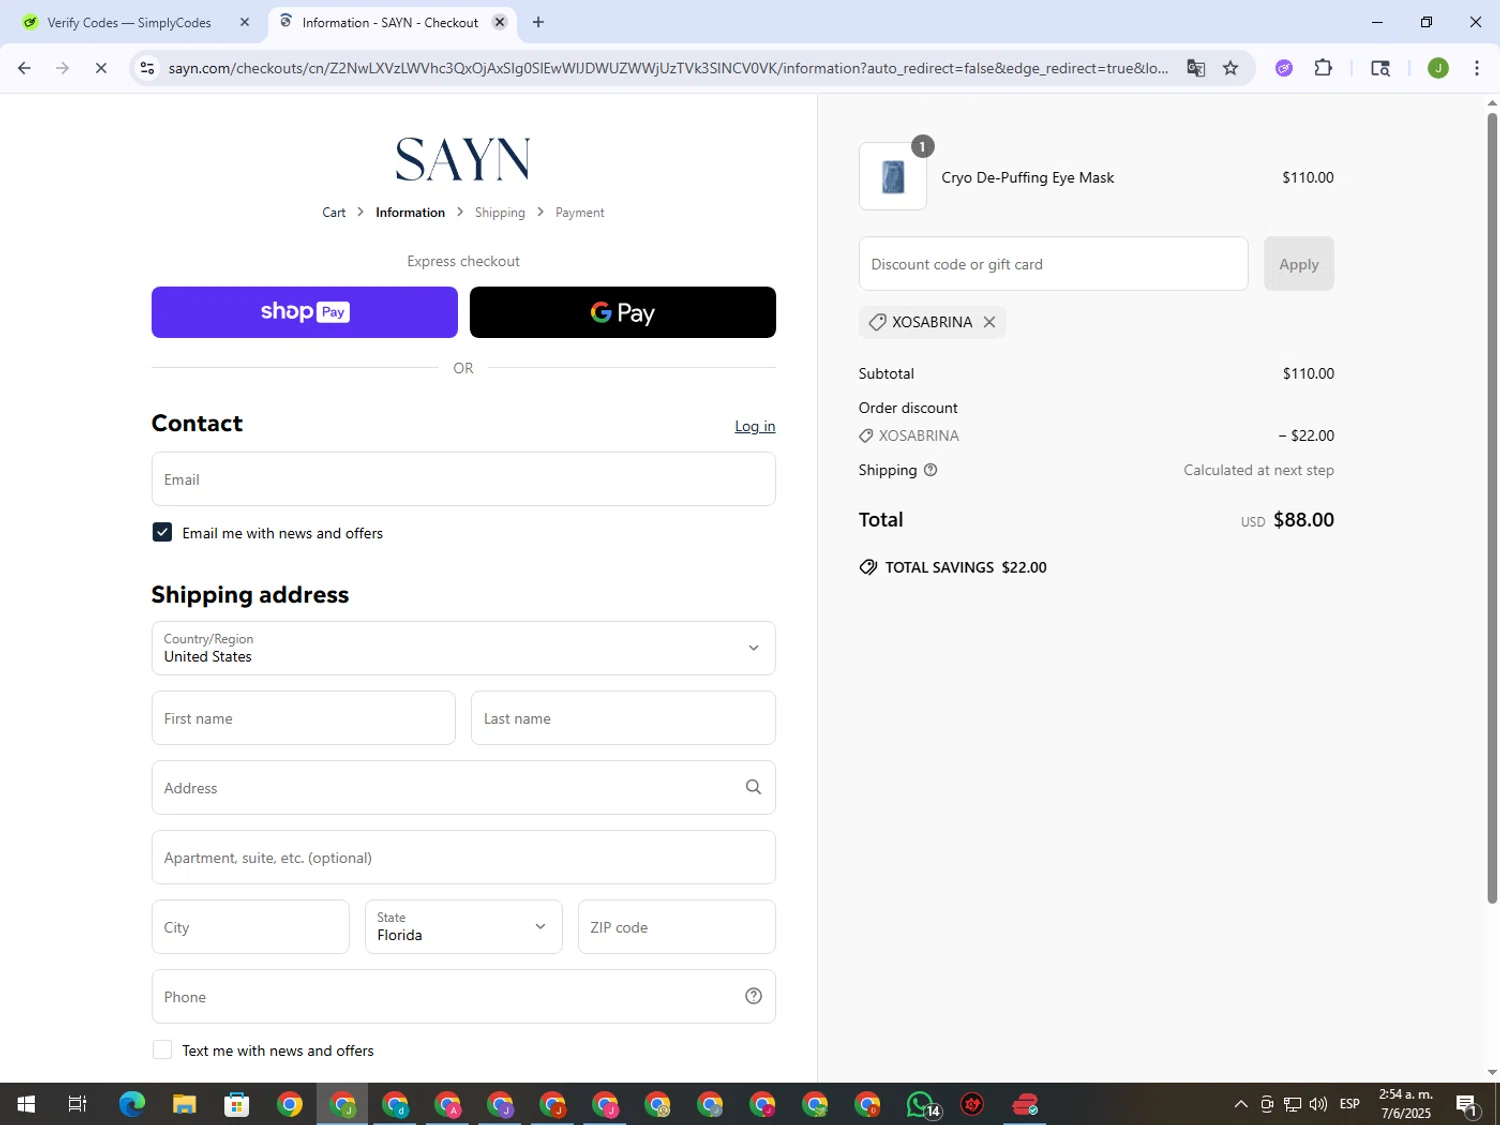
Task: Show hidden system tray icons
Action: pyautogui.click(x=1241, y=1104)
